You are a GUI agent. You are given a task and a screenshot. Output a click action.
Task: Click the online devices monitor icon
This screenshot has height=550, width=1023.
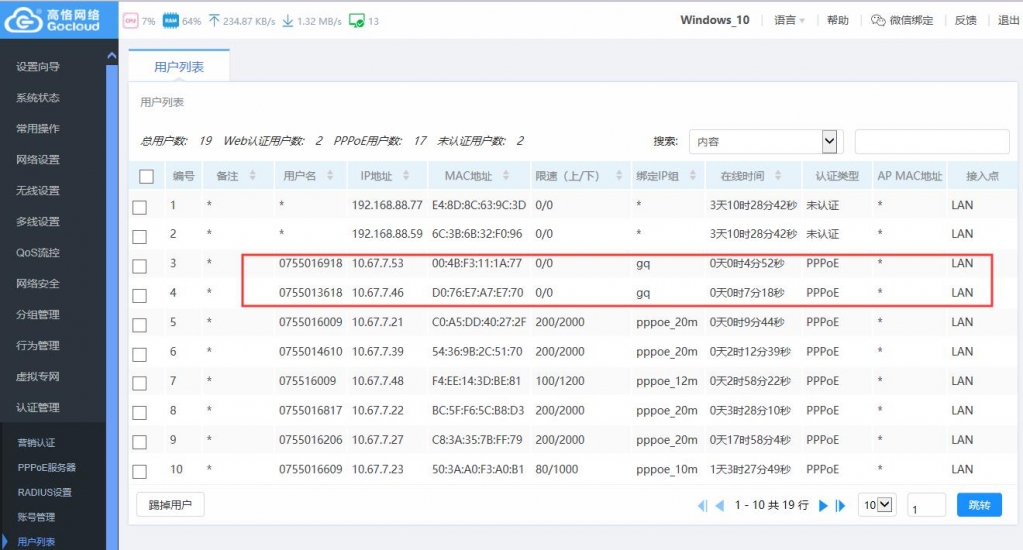pyautogui.click(x=357, y=21)
